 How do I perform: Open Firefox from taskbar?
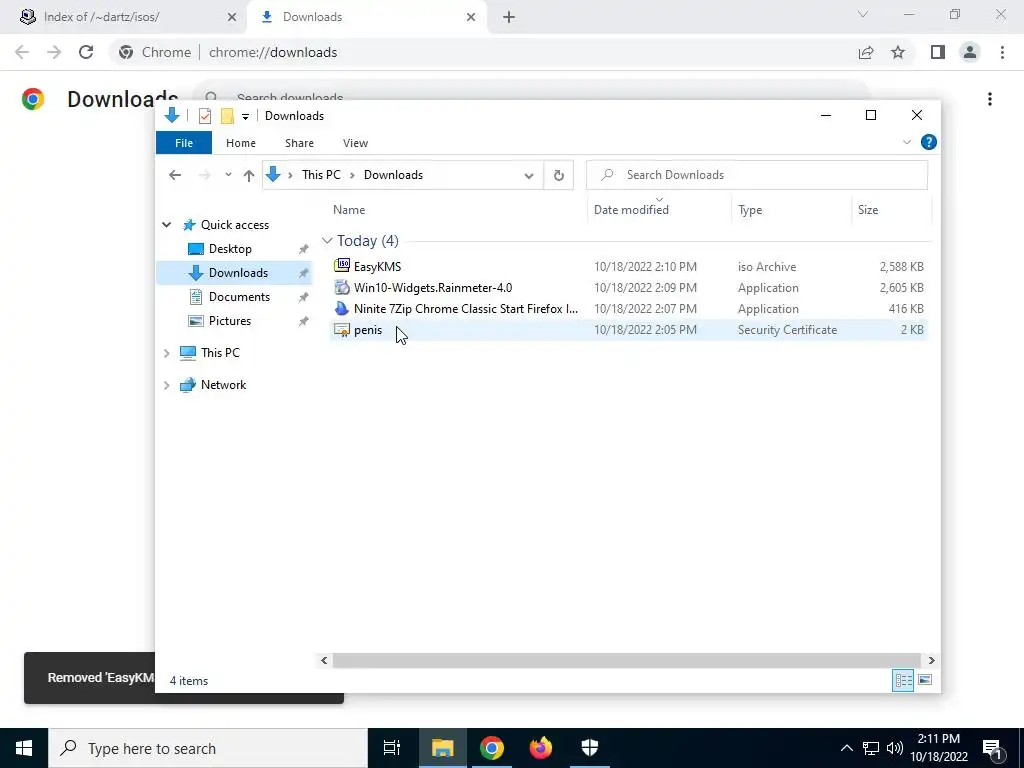point(541,748)
